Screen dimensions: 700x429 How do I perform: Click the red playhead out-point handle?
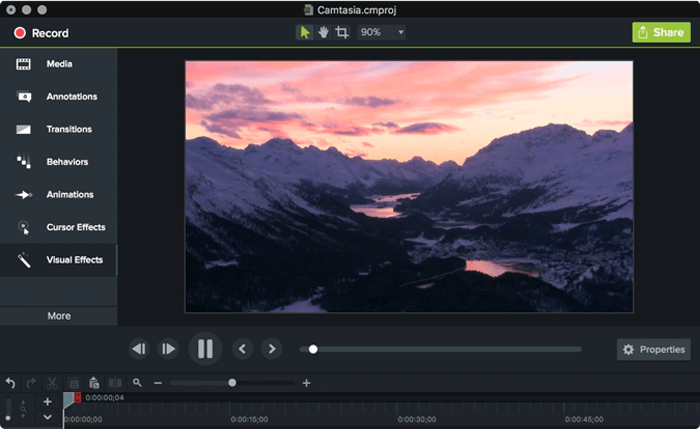click(x=78, y=397)
